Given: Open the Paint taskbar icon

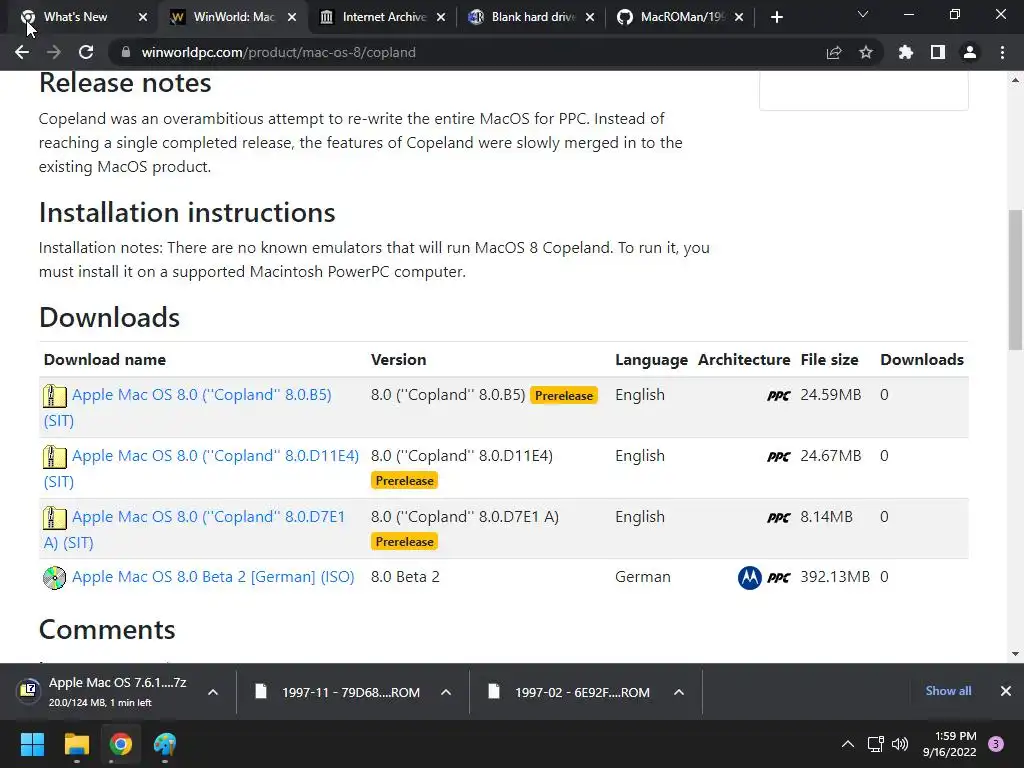Looking at the screenshot, I should tap(165, 744).
